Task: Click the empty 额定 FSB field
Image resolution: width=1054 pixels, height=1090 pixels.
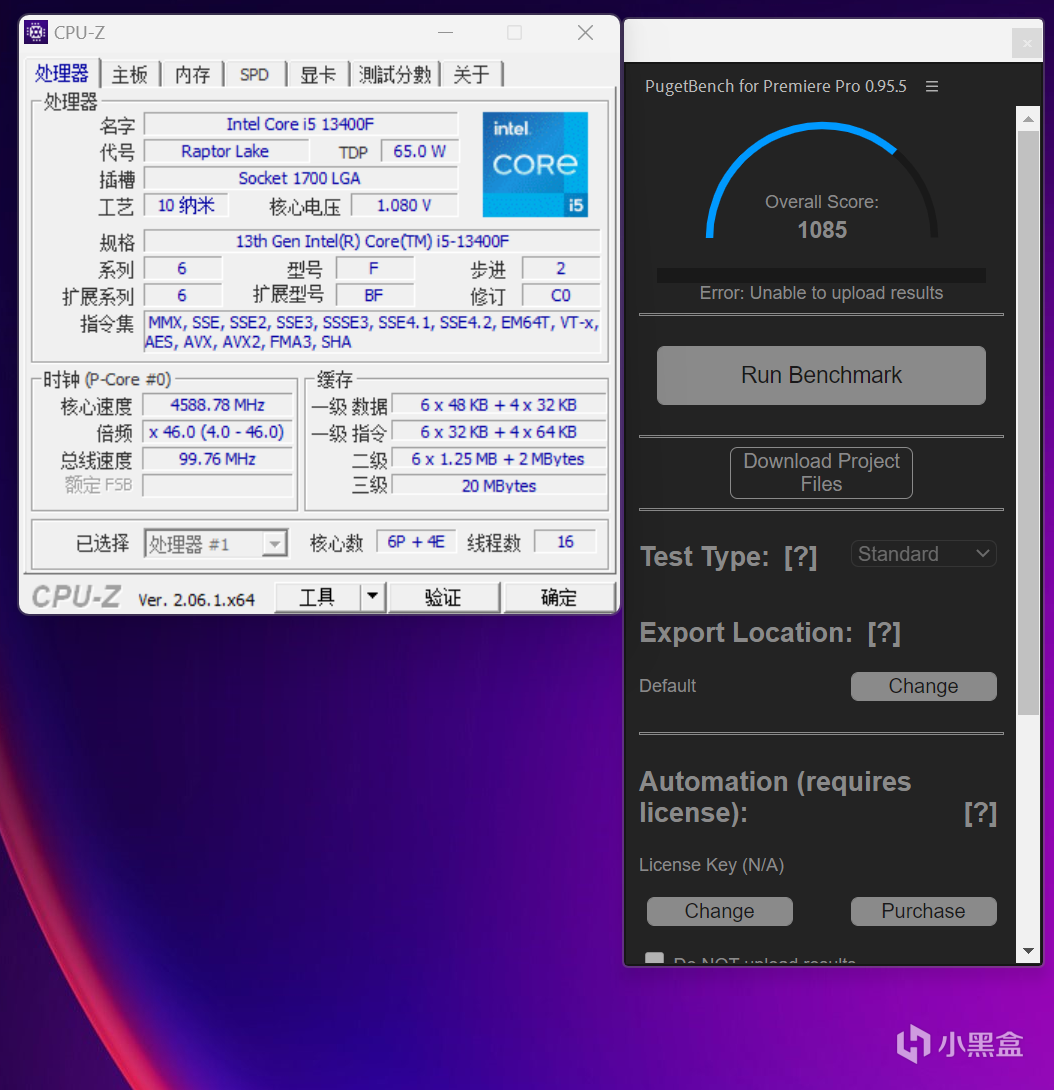Action: pos(218,485)
